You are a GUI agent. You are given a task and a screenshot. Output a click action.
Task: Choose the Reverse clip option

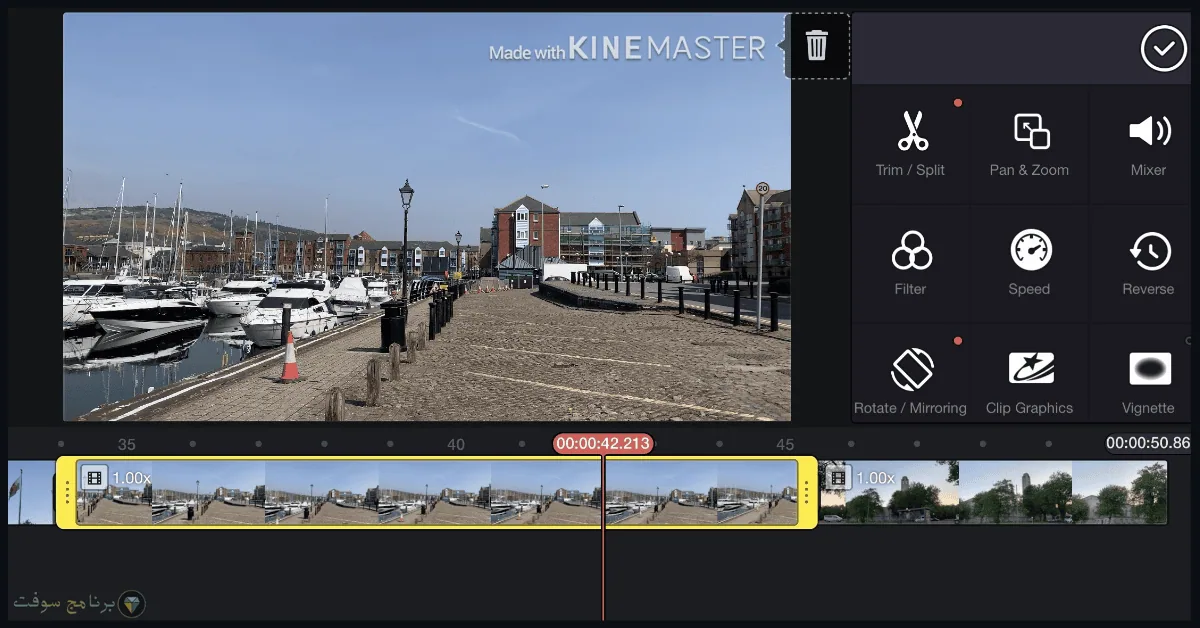1148,264
